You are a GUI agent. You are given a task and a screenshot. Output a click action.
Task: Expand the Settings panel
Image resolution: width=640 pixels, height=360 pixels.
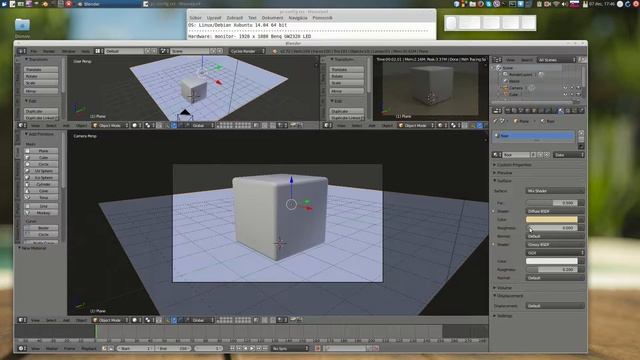[503, 316]
